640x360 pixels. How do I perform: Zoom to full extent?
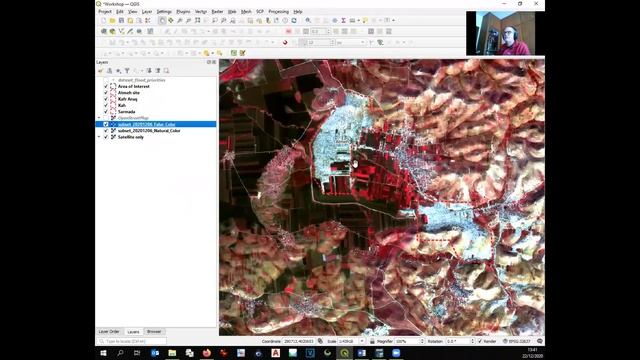[198, 20]
